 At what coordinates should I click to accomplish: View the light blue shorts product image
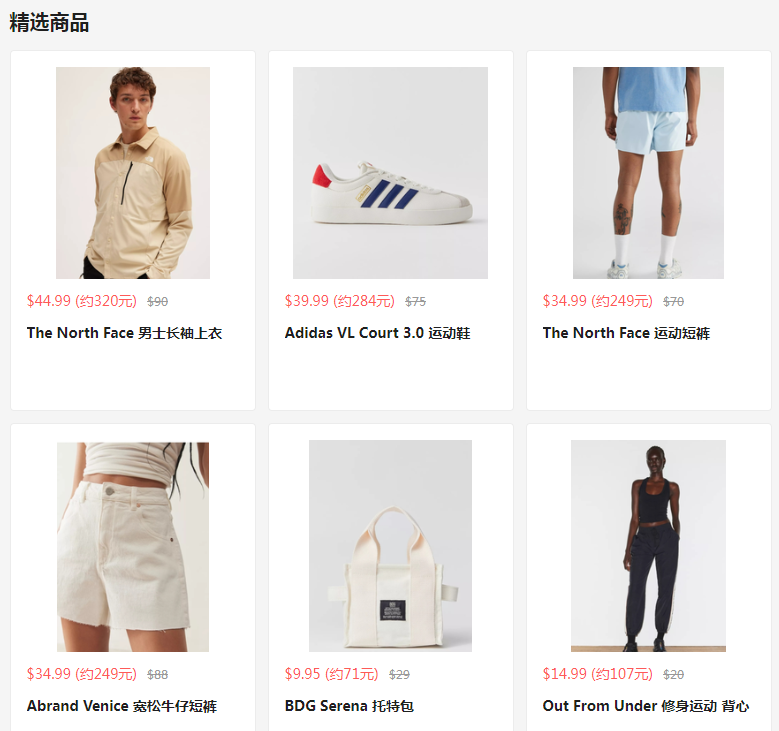pyautogui.click(x=648, y=172)
